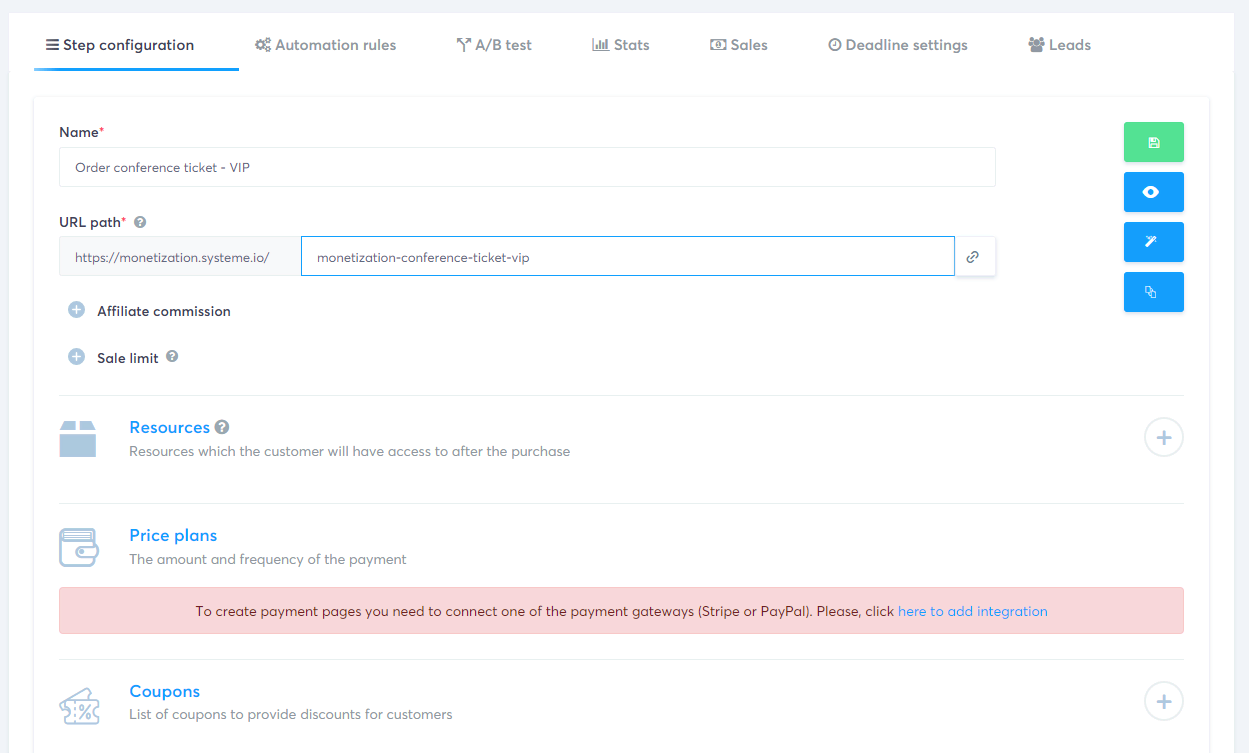This screenshot has width=1249, height=753.
Task: Add a resource with the Resources plus button
Action: [1164, 438]
